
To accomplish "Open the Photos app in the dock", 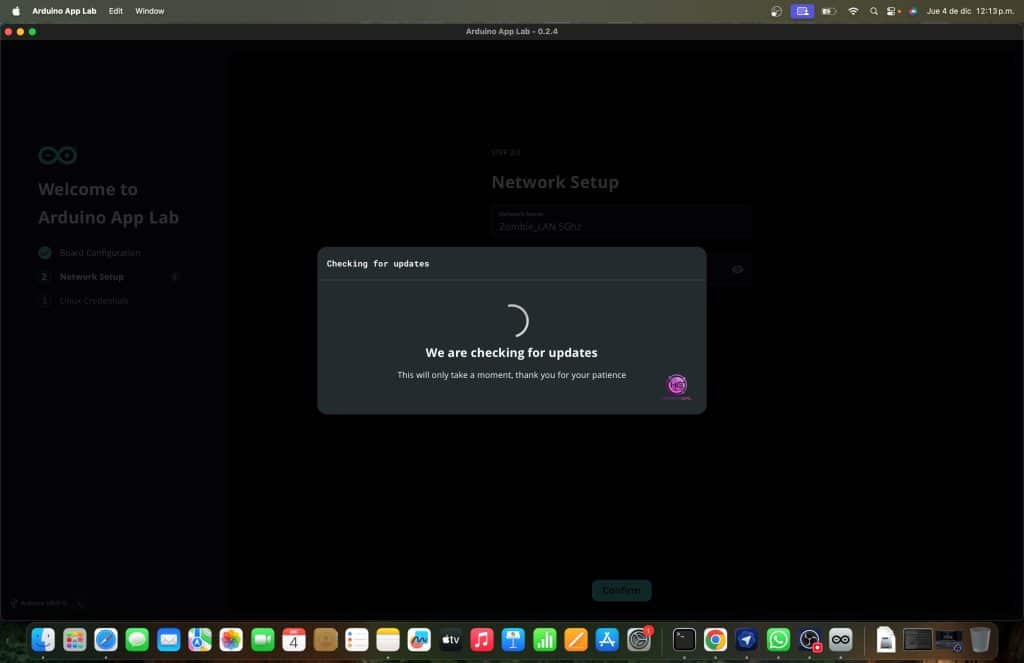I will click(231, 639).
